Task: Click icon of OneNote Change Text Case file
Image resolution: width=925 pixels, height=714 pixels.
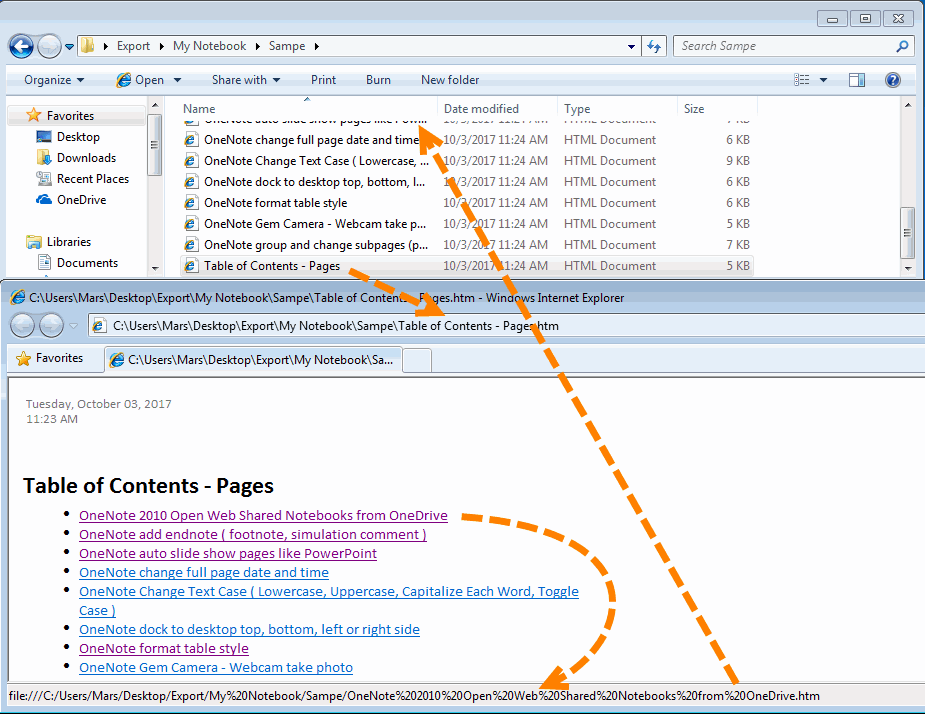Action: coord(190,161)
